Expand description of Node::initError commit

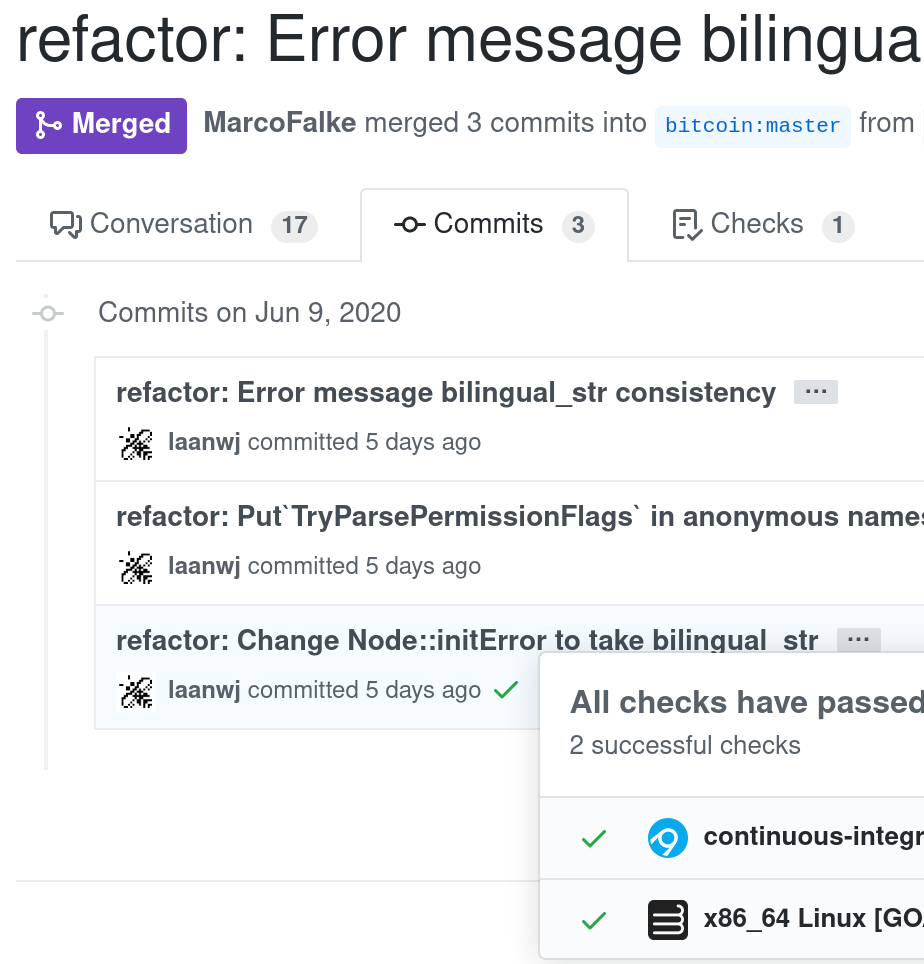click(859, 640)
